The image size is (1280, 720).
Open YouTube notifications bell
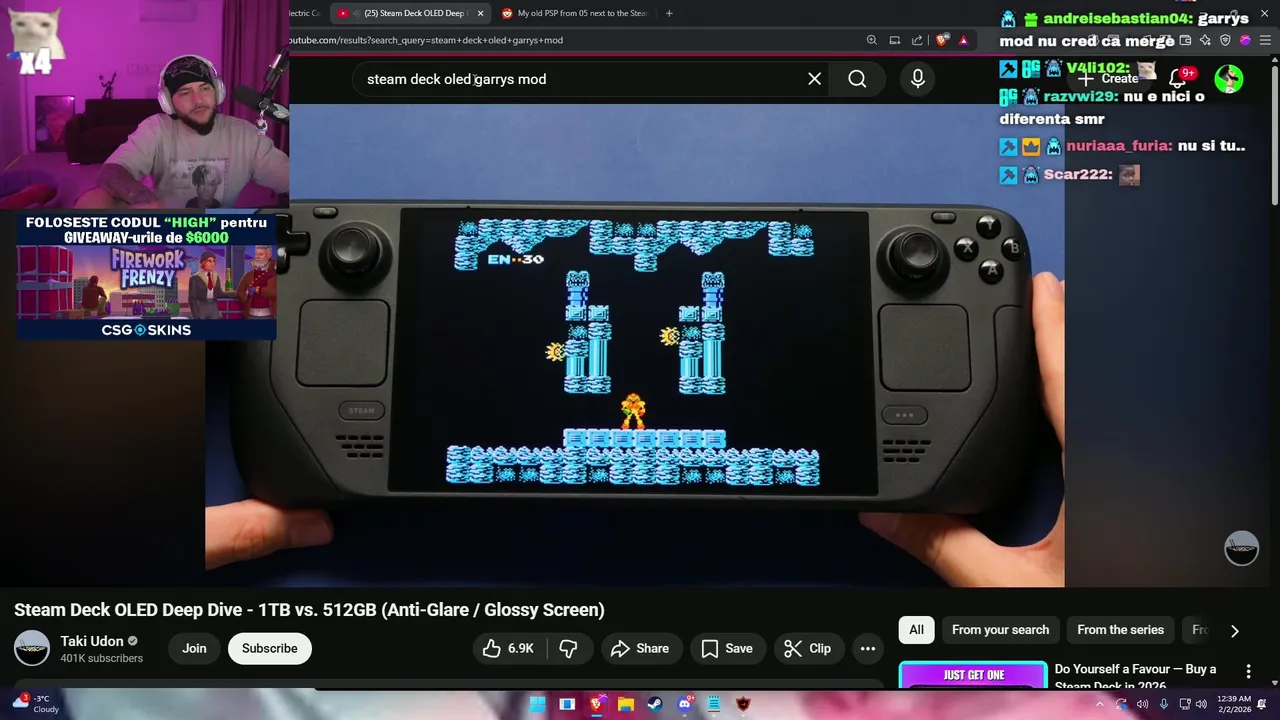click(x=1179, y=78)
